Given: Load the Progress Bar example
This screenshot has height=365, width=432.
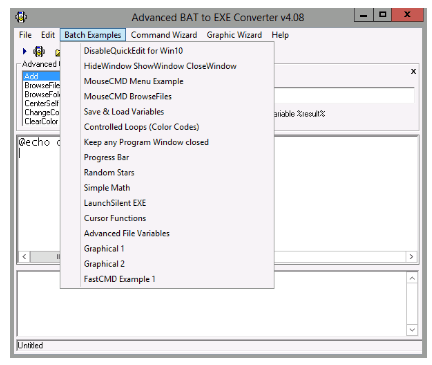Looking at the screenshot, I should 167,157.
